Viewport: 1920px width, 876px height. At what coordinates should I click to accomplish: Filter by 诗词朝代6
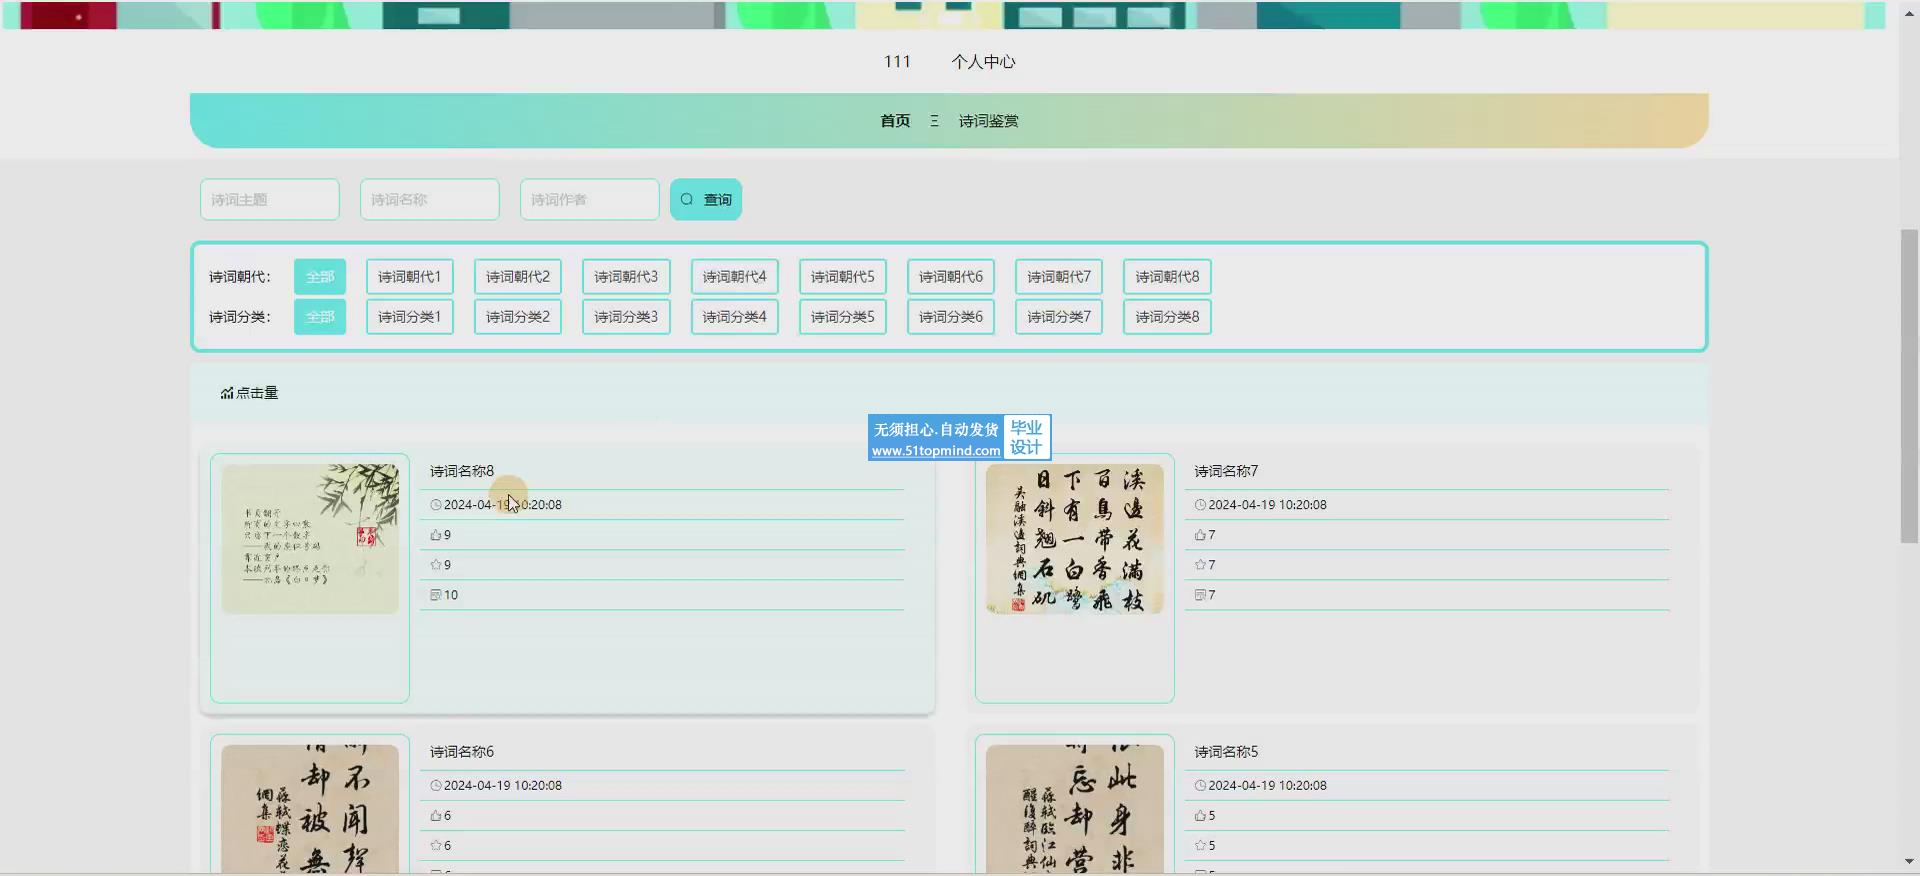(x=951, y=277)
